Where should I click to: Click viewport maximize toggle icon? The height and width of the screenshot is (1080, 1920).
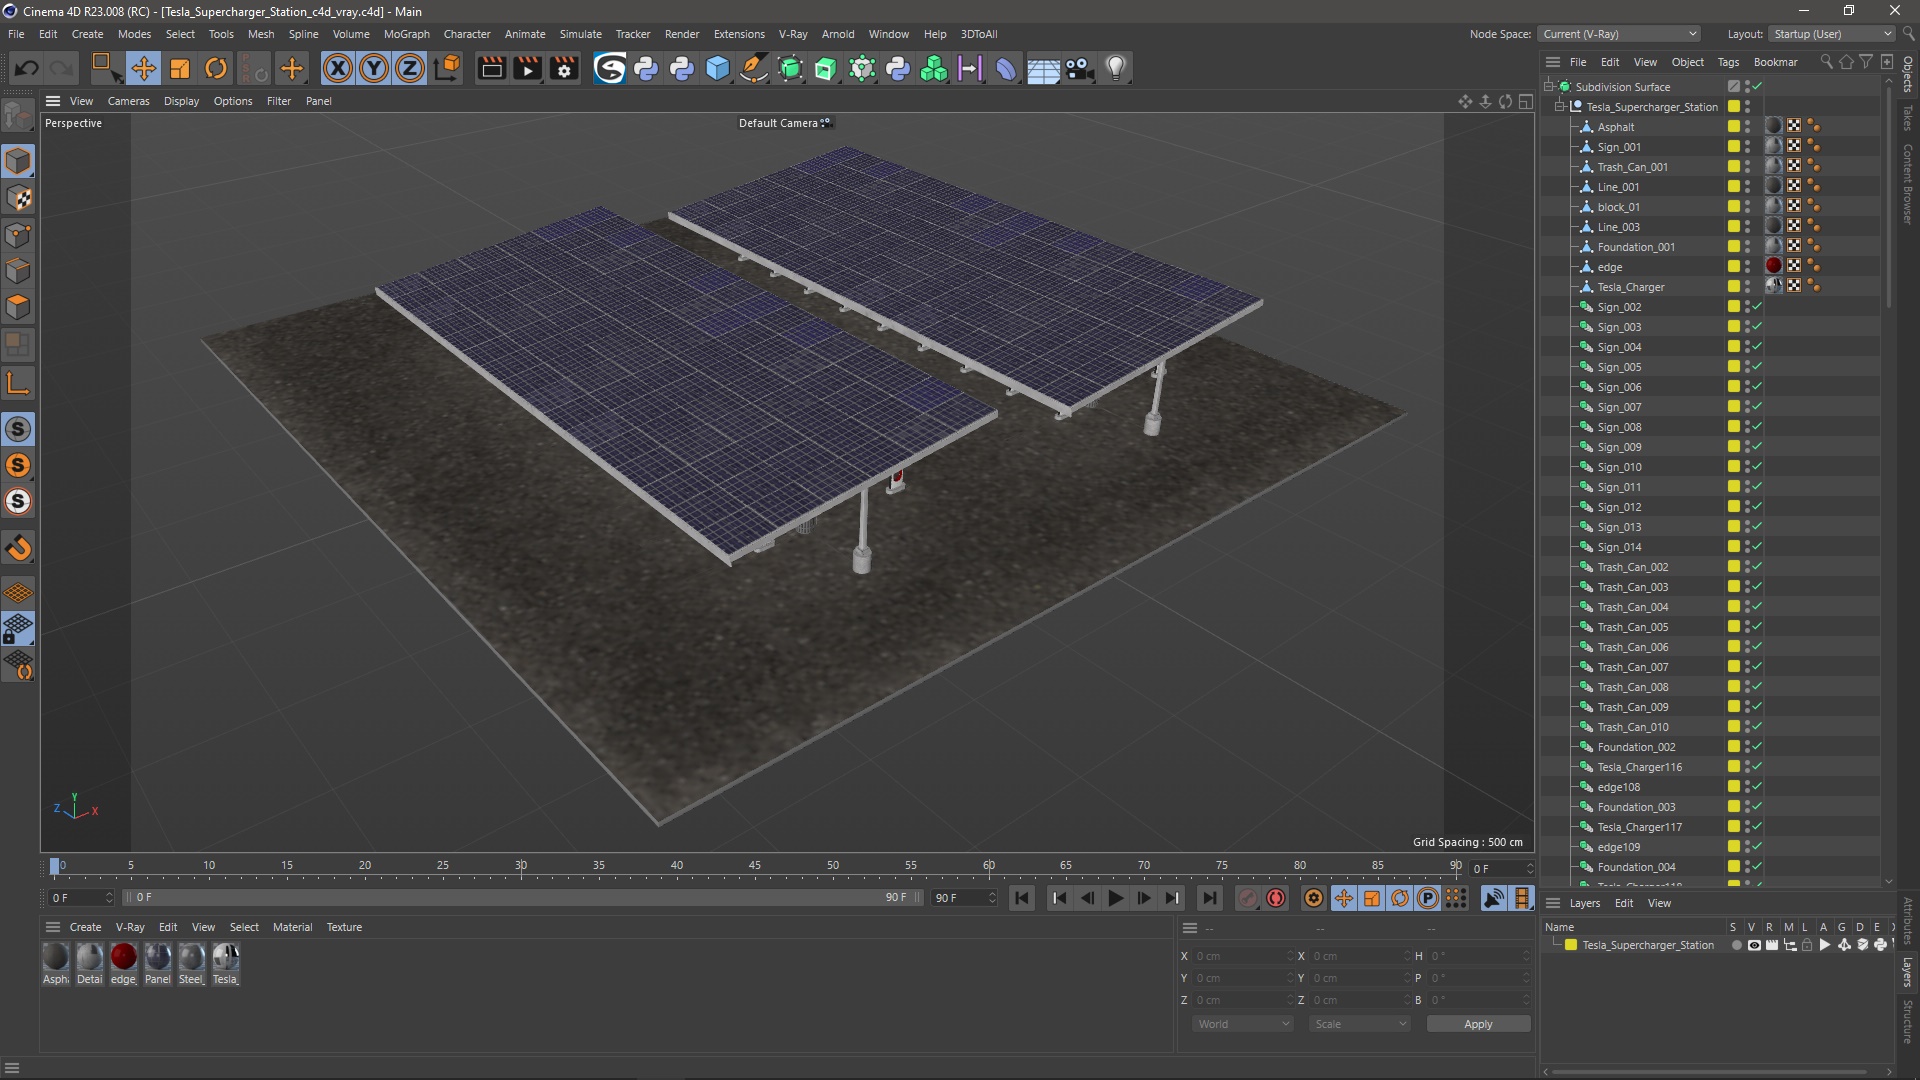[1525, 101]
